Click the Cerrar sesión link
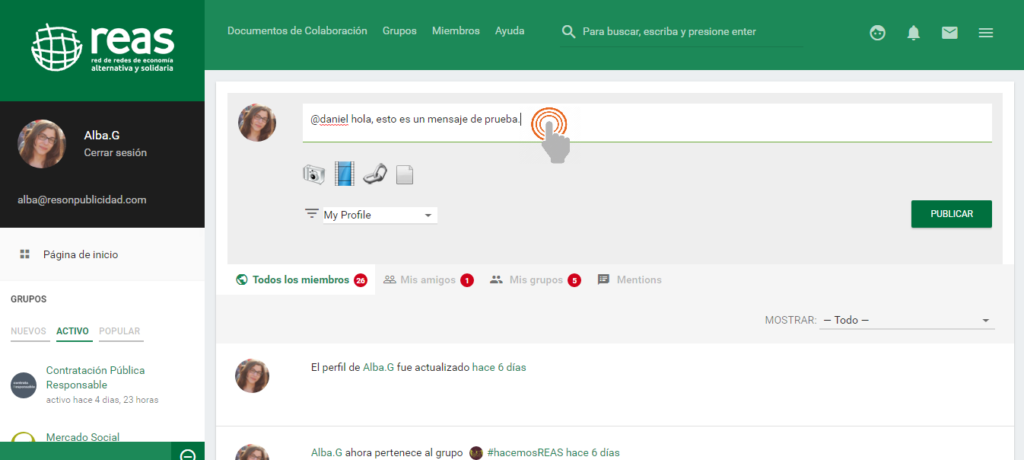This screenshot has width=1024, height=460. [115, 153]
